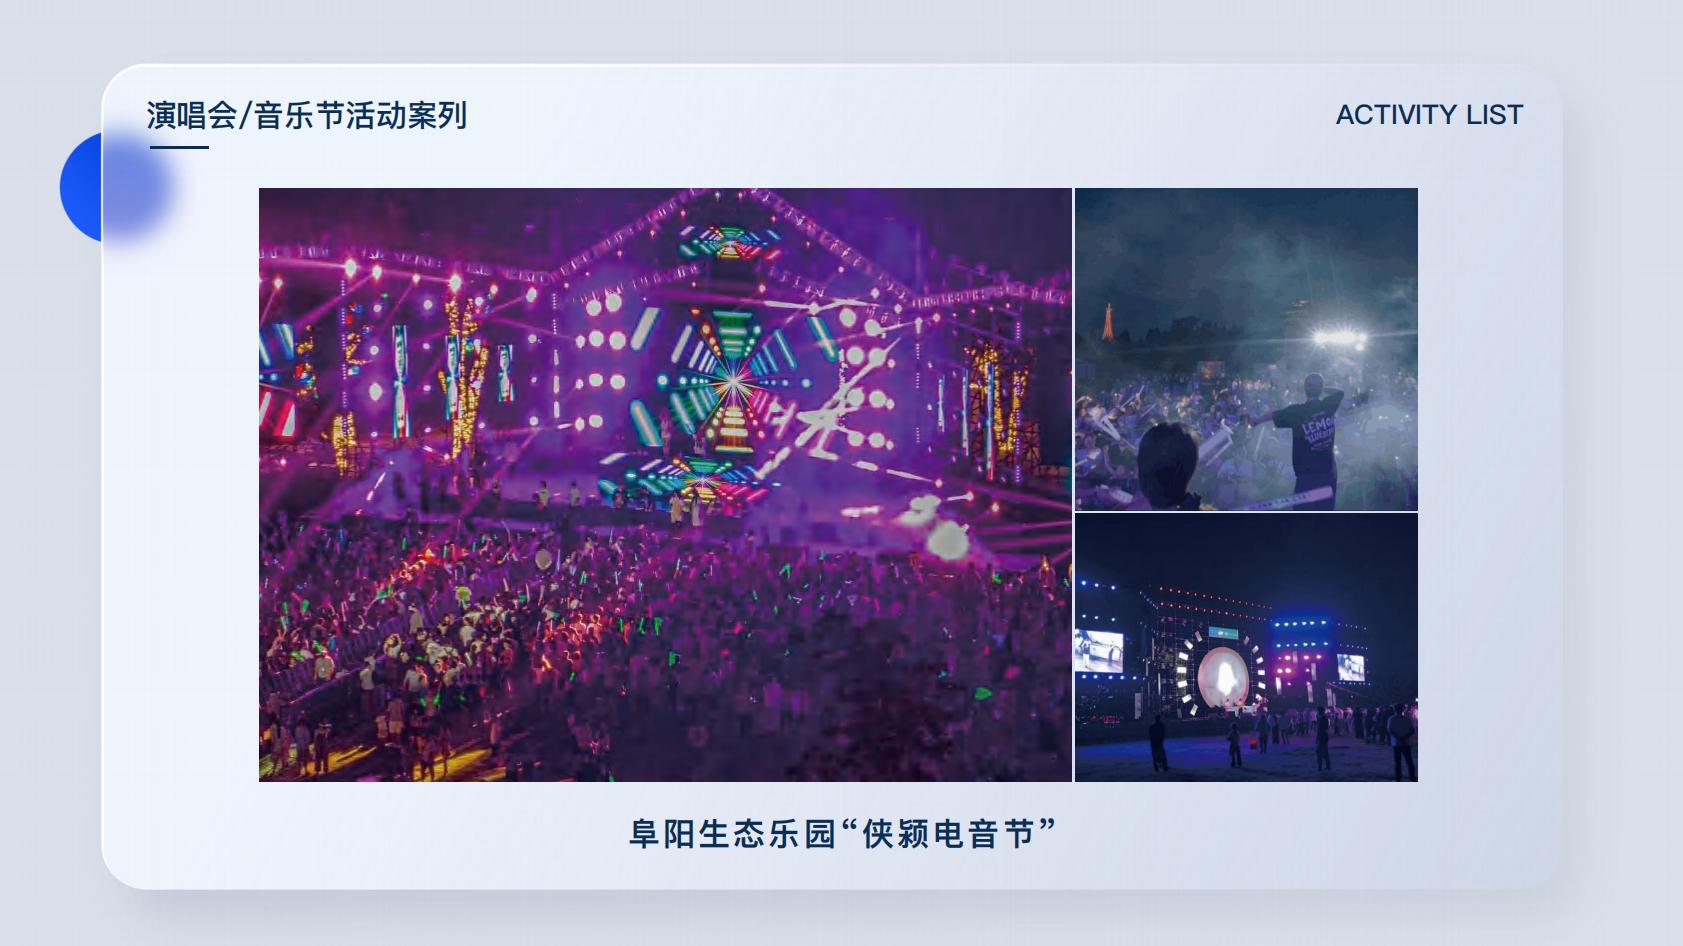Click the red-lit tower in the foggy photo
The image size is (1683, 946).
pos(1107,322)
